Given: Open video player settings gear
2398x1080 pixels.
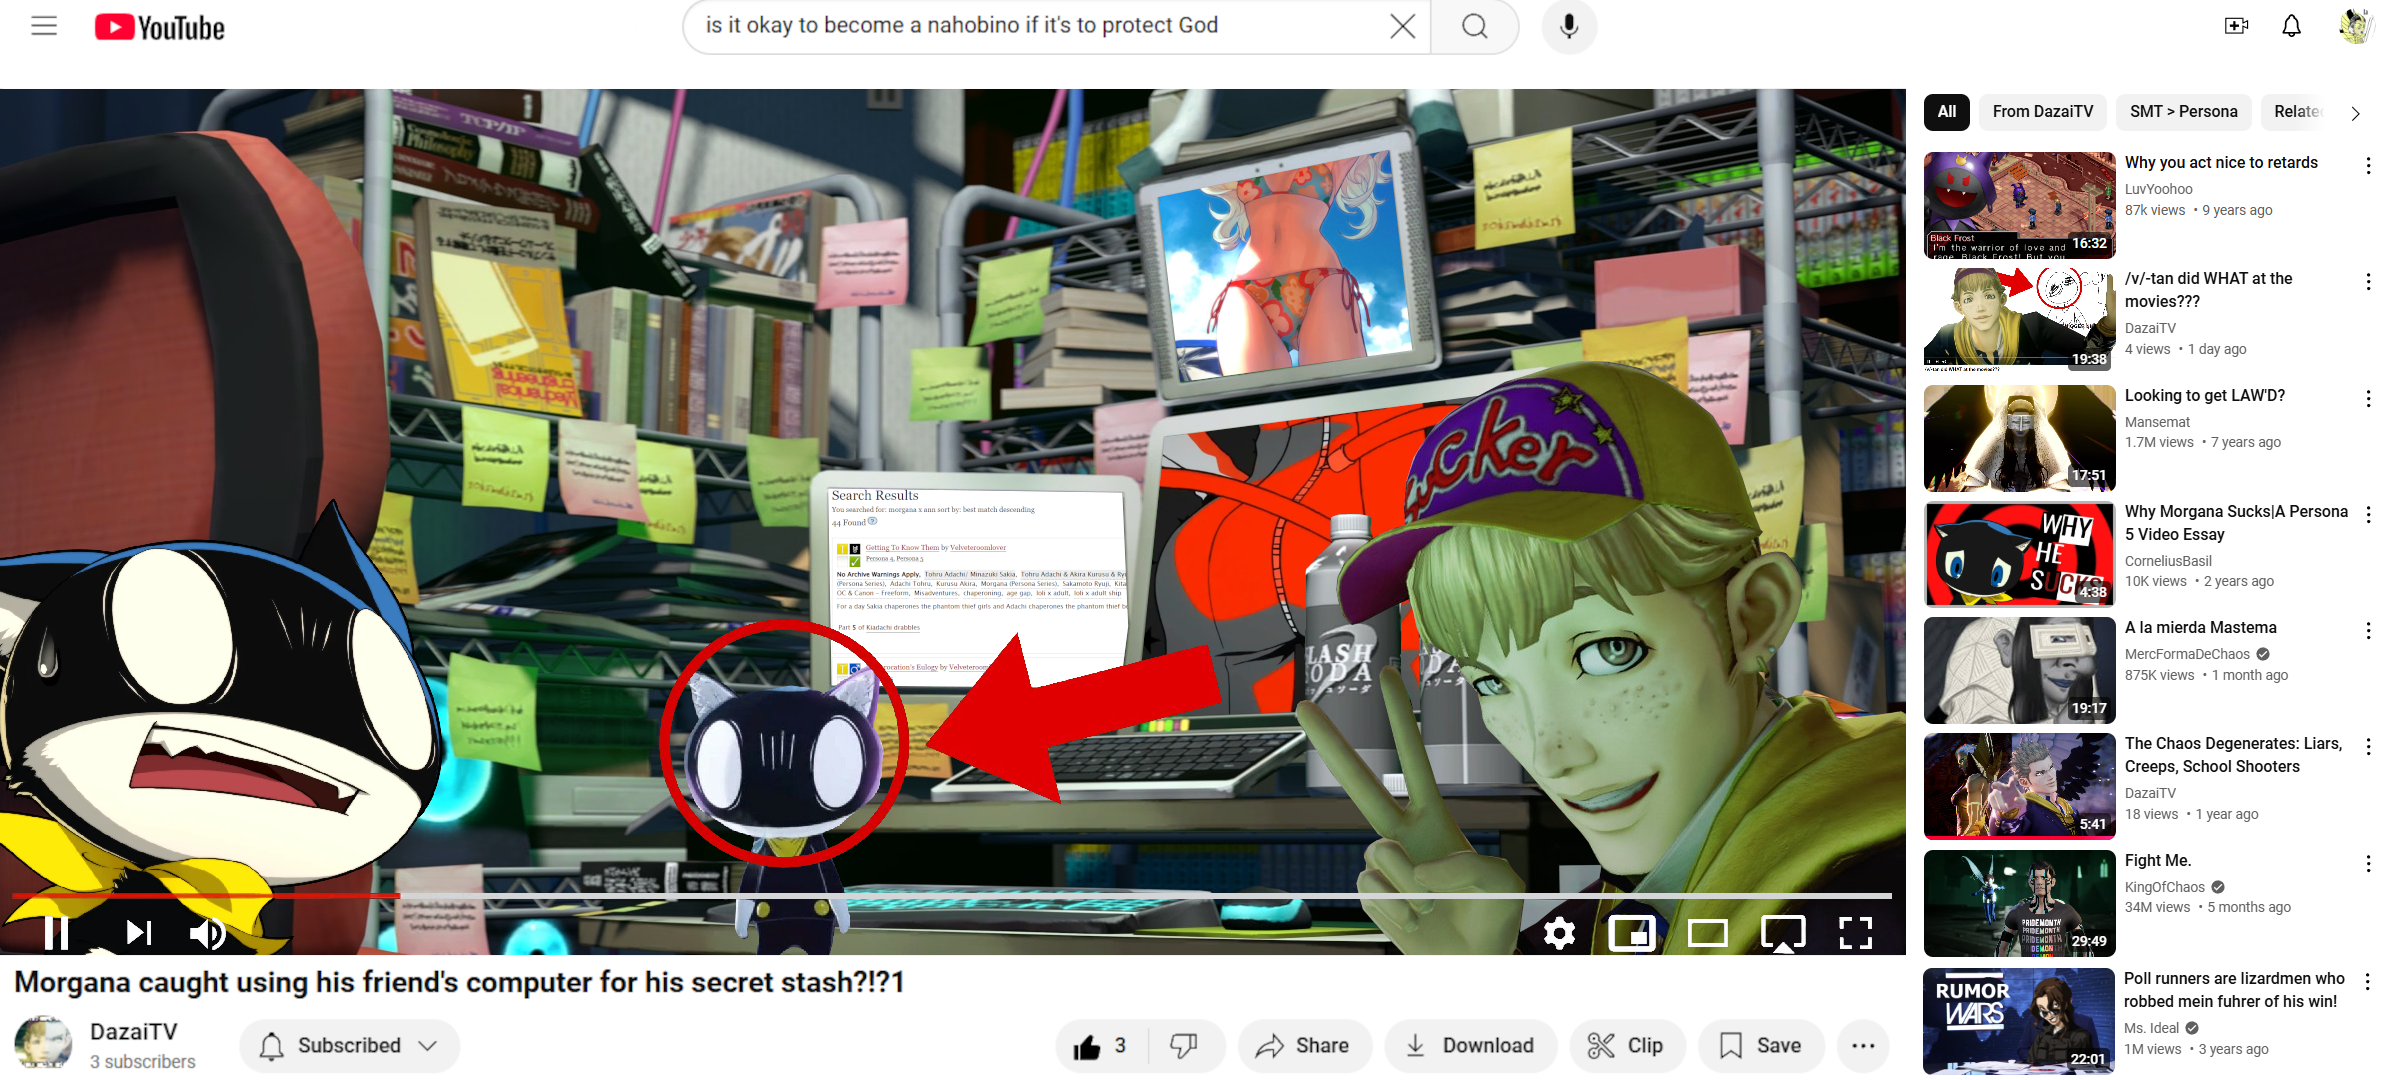Looking at the screenshot, I should tap(1559, 933).
